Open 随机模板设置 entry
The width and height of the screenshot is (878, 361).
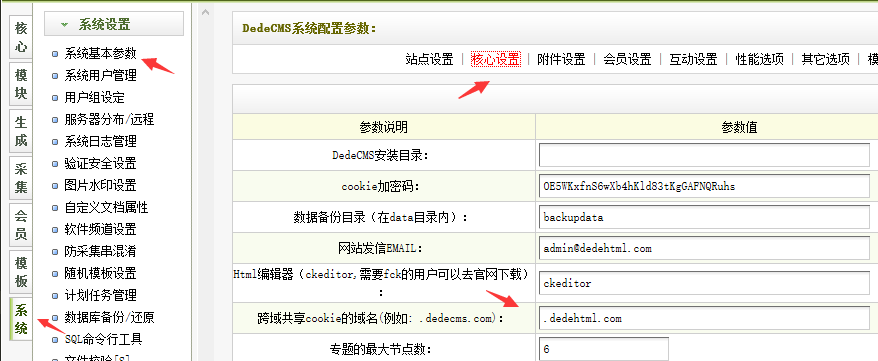[x=100, y=274]
